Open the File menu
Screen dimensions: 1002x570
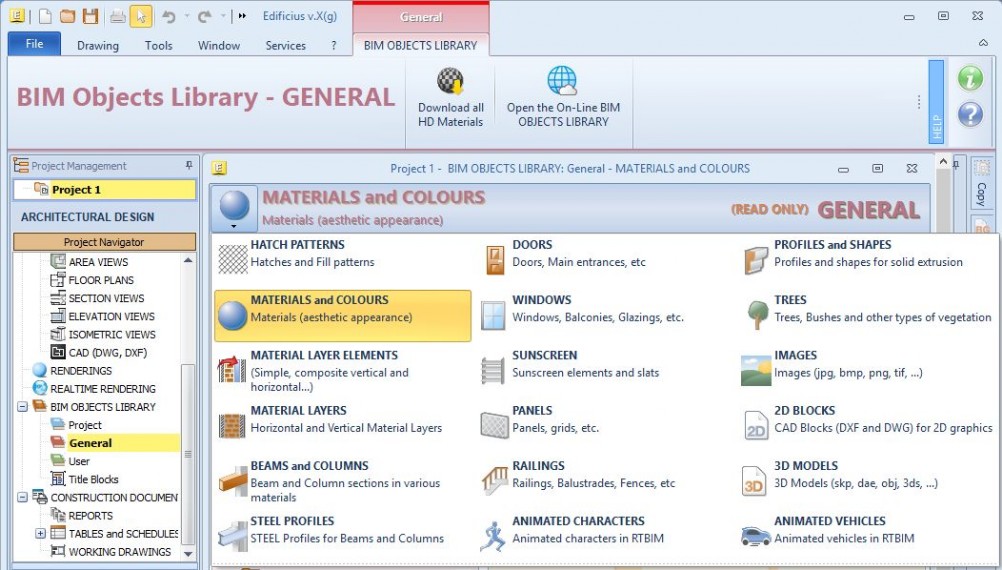(x=35, y=44)
